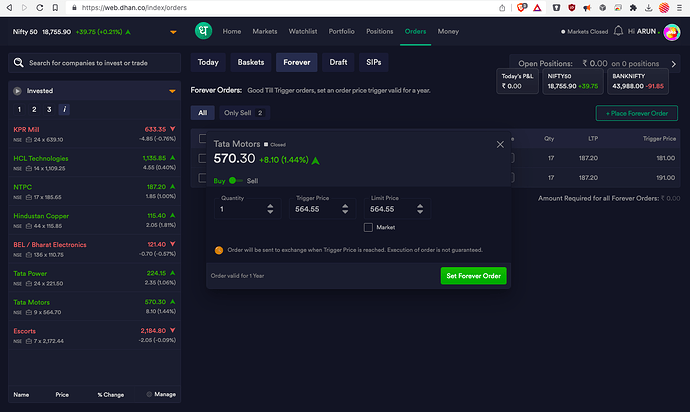Open HCL Technologies watchlist row
Screen dimensions: 690x412
tap(95, 163)
